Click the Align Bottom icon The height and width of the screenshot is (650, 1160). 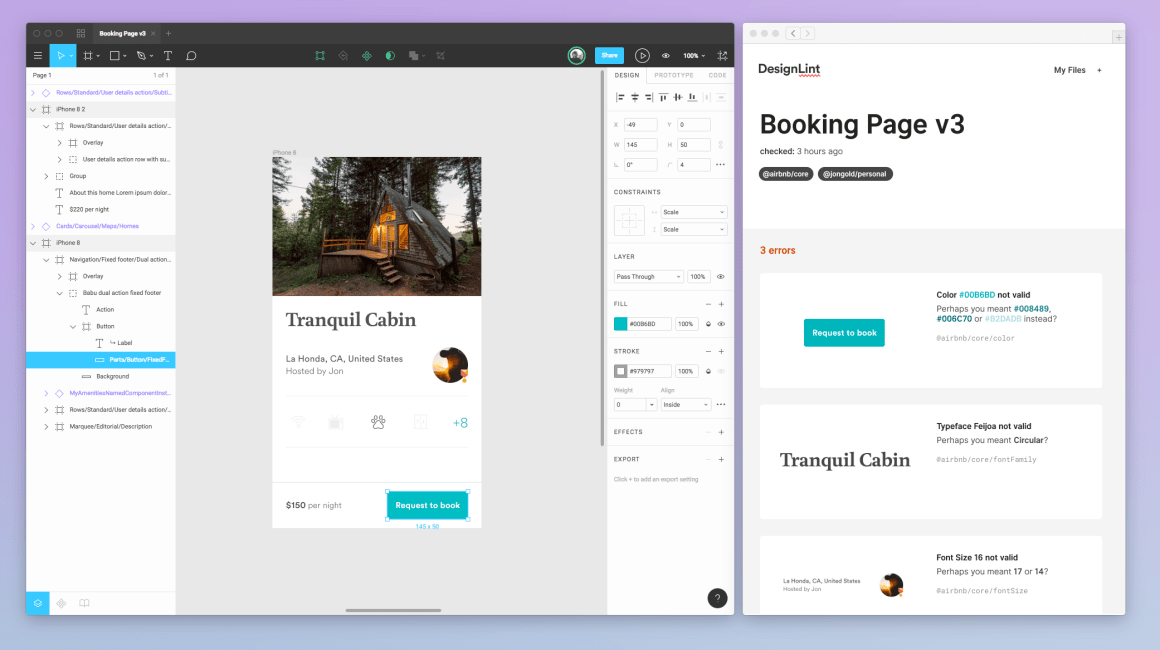click(x=692, y=97)
